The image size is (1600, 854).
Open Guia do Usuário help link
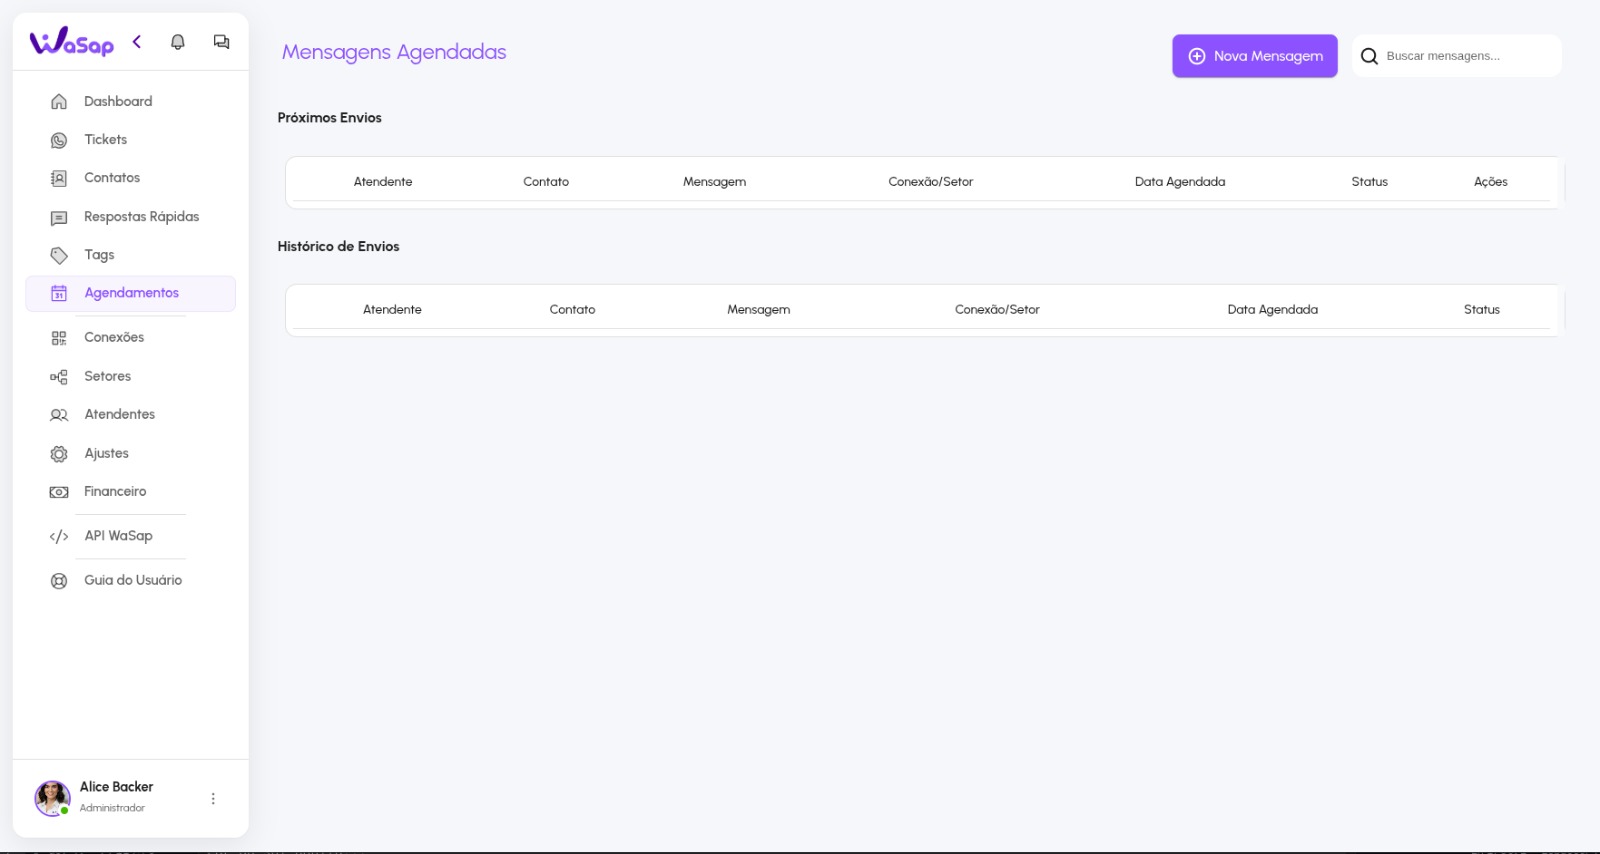coord(133,580)
